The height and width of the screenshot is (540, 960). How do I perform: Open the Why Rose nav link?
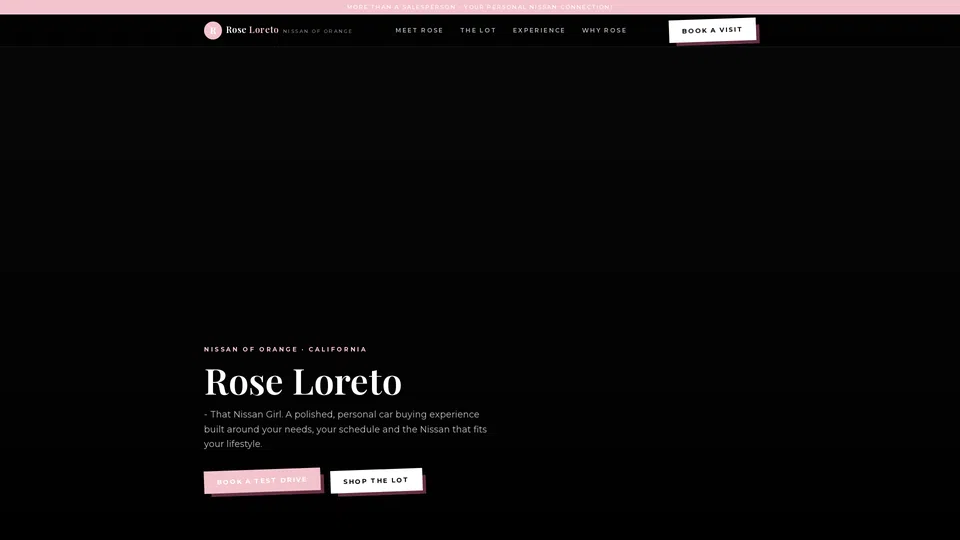click(x=604, y=30)
